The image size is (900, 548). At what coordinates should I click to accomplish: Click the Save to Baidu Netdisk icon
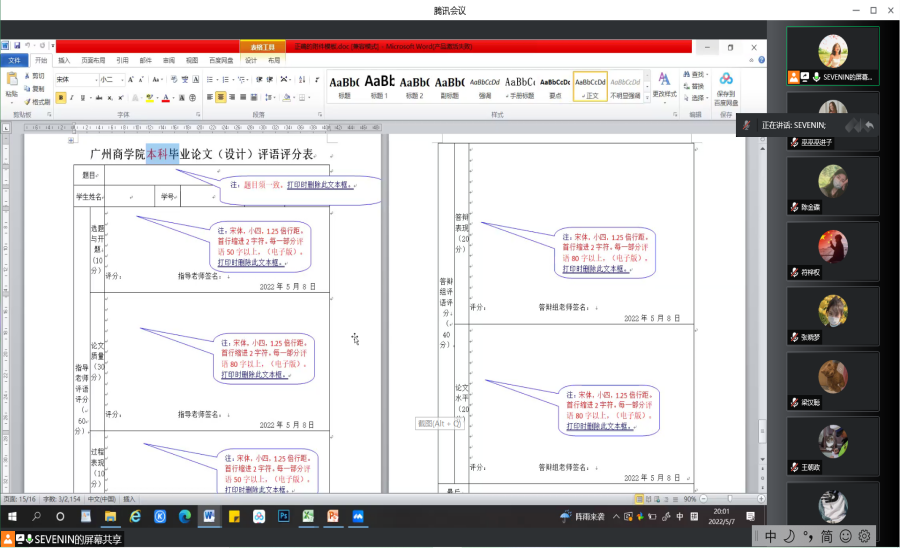[726, 80]
